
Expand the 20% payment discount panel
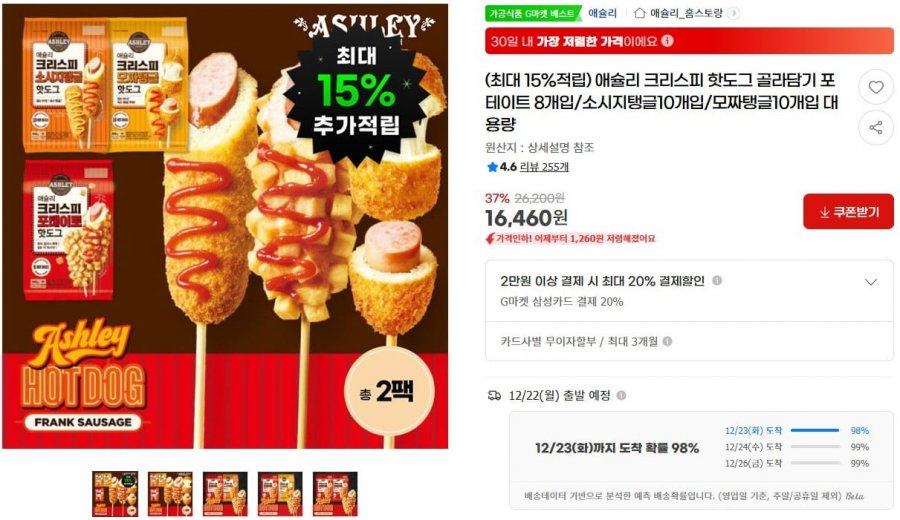pyautogui.click(x=871, y=282)
